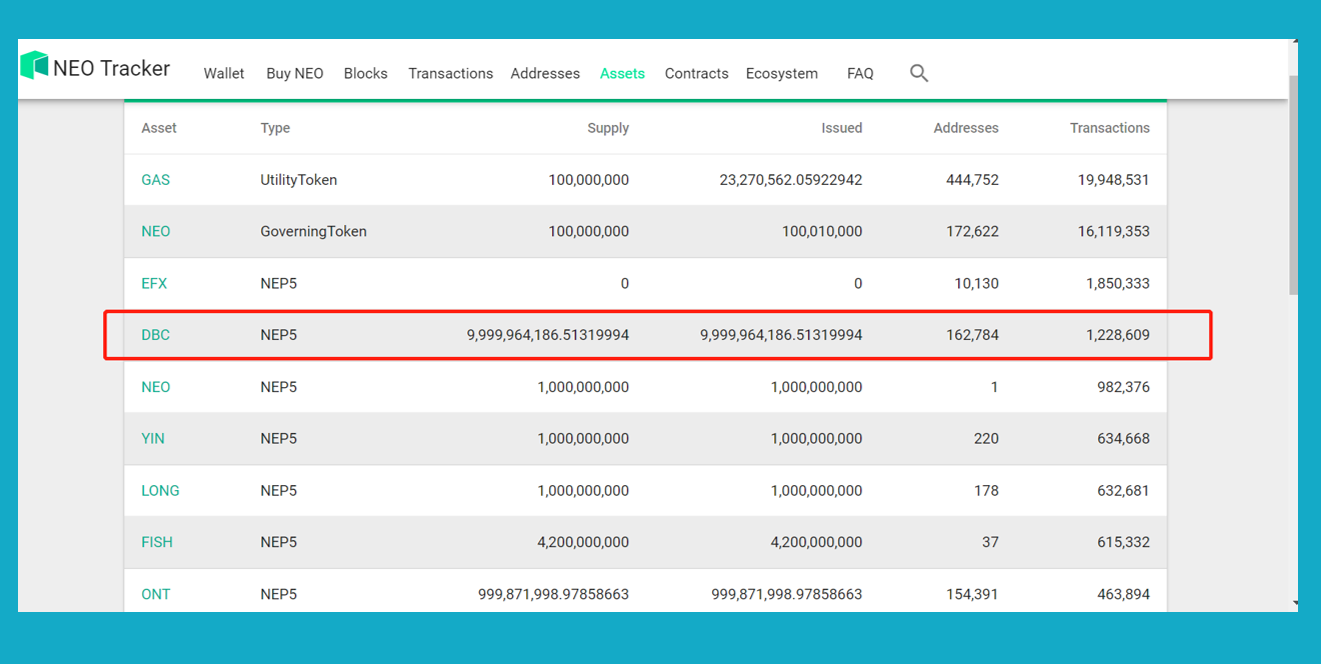This screenshot has height=664, width=1321.
Task: Select the Assets tab
Action: (622, 74)
